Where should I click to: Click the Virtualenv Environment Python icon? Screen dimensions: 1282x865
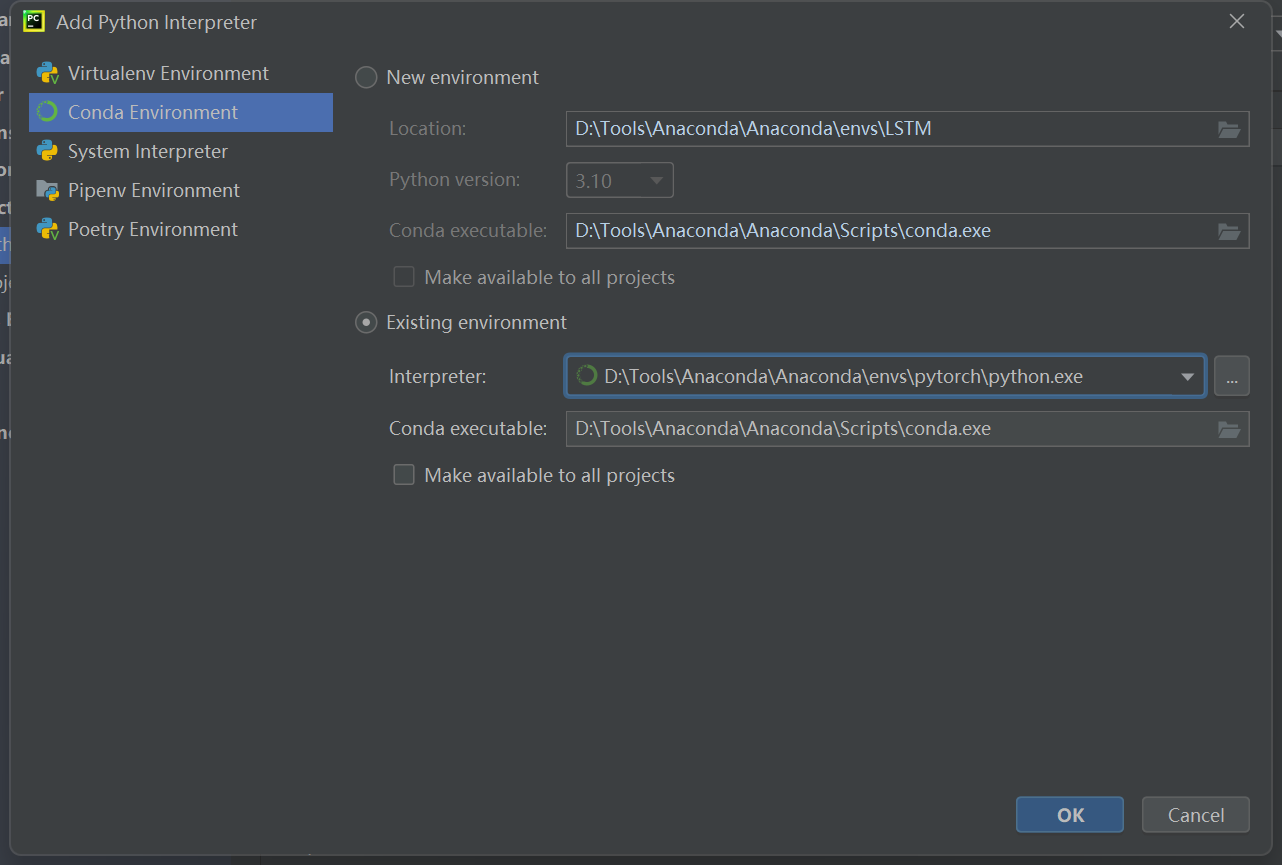[47, 73]
